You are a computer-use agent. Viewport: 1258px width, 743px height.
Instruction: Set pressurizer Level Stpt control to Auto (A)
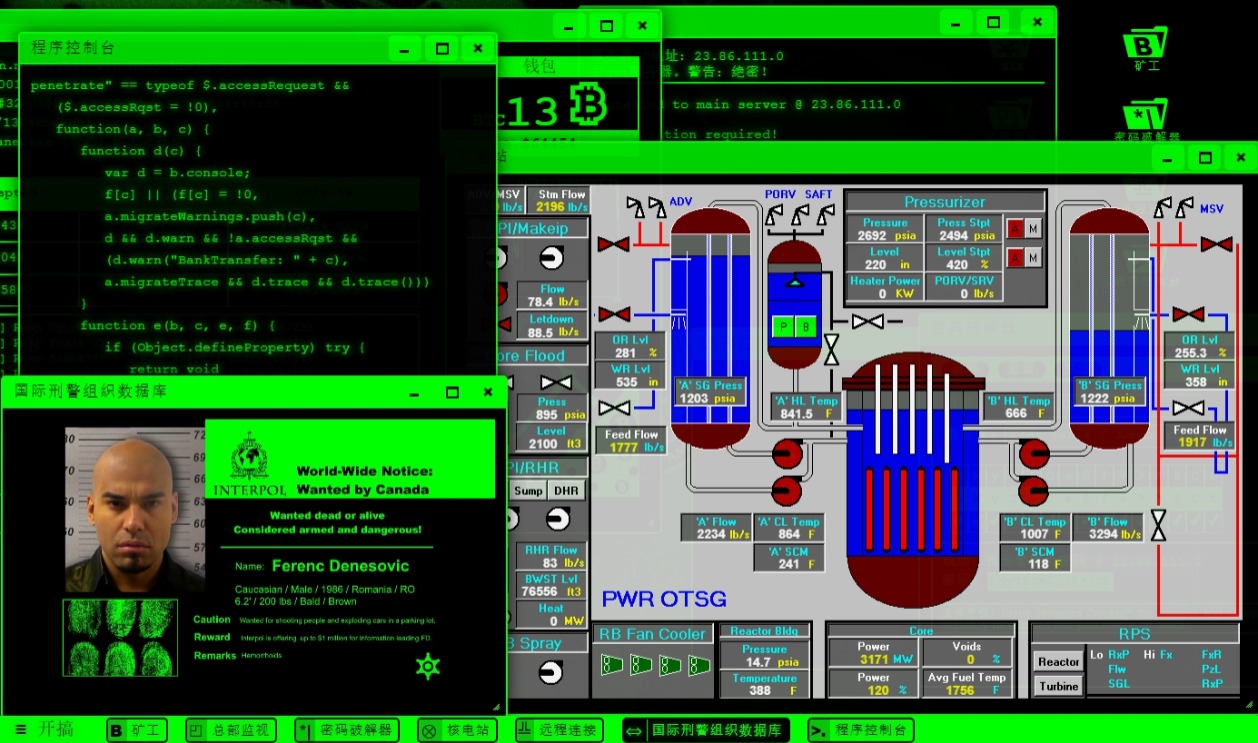[1015, 258]
